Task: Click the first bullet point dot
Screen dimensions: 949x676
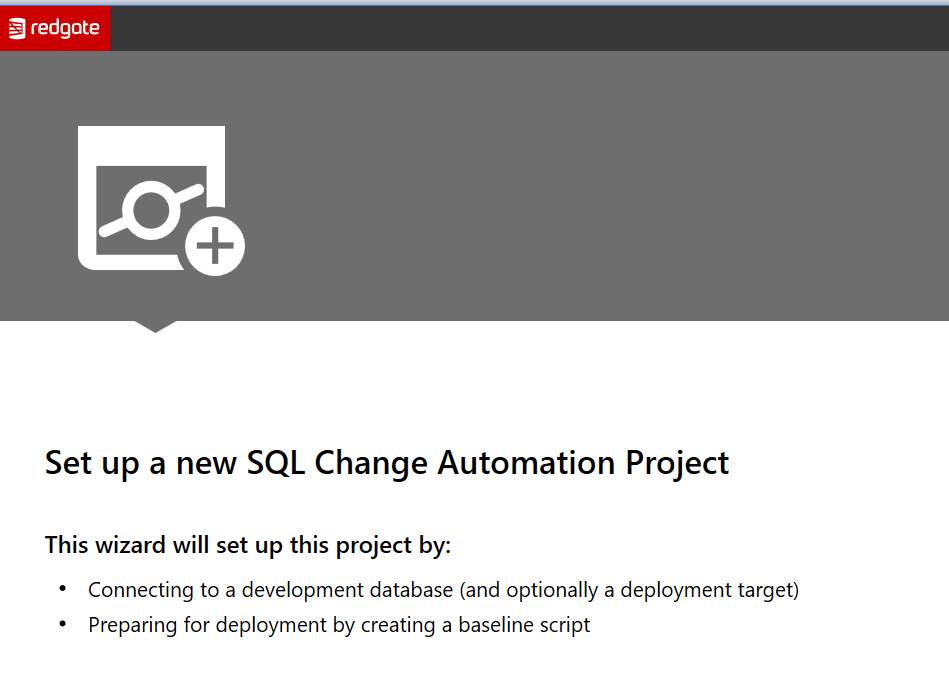Action: click(x=63, y=588)
